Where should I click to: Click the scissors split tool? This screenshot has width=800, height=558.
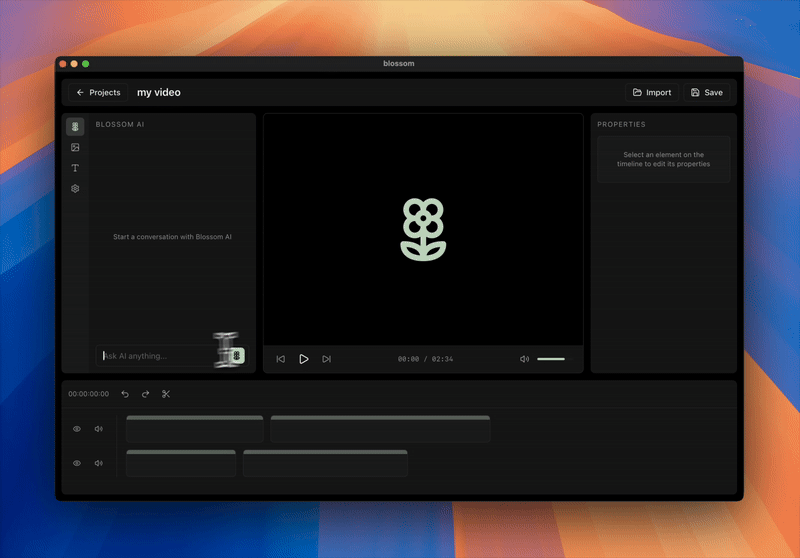(166, 394)
